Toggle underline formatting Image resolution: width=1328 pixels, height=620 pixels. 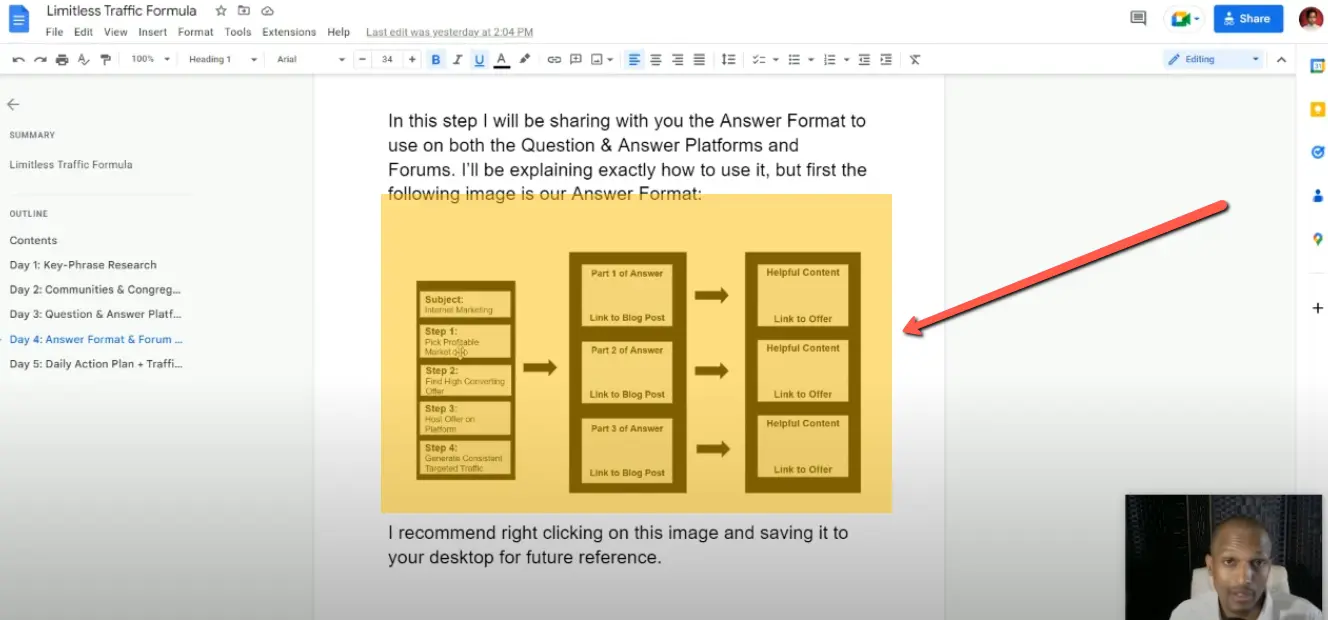(479, 59)
